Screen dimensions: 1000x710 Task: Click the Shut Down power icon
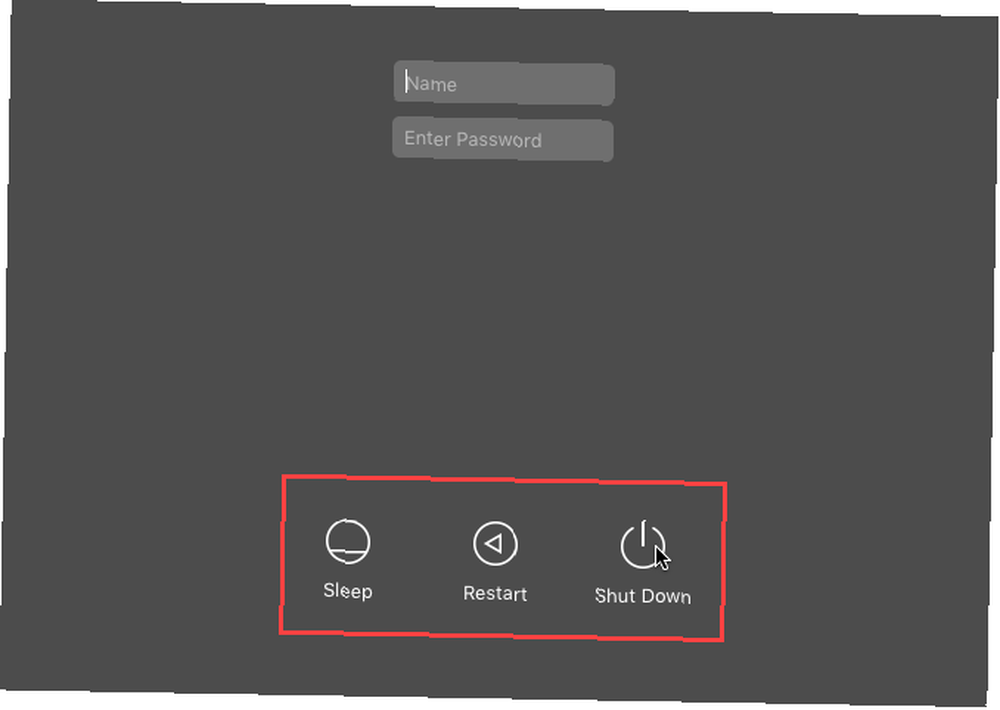(643, 545)
